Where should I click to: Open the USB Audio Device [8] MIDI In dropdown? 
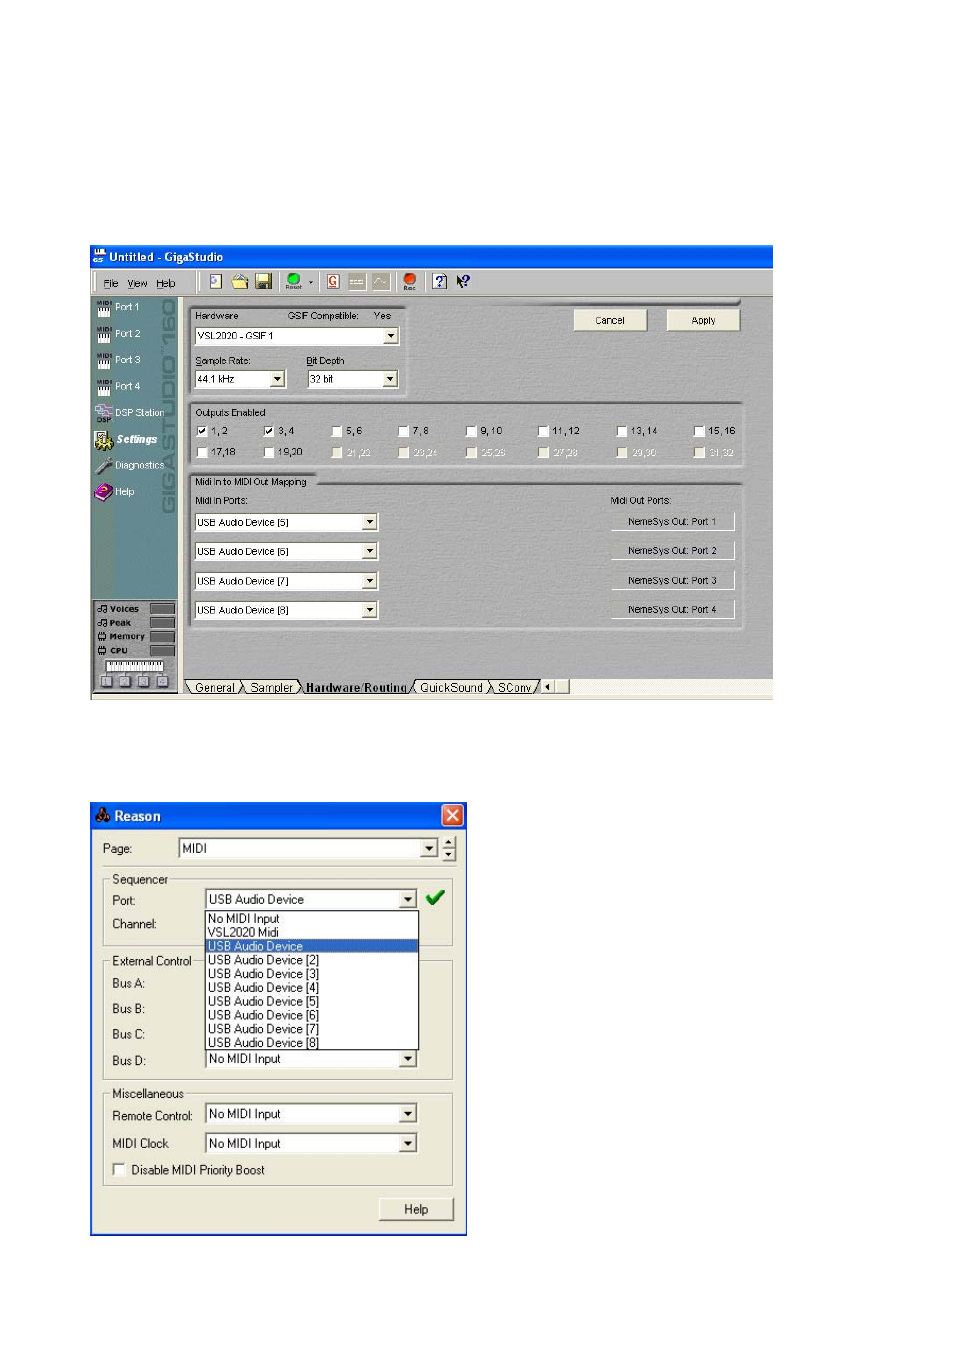370,610
